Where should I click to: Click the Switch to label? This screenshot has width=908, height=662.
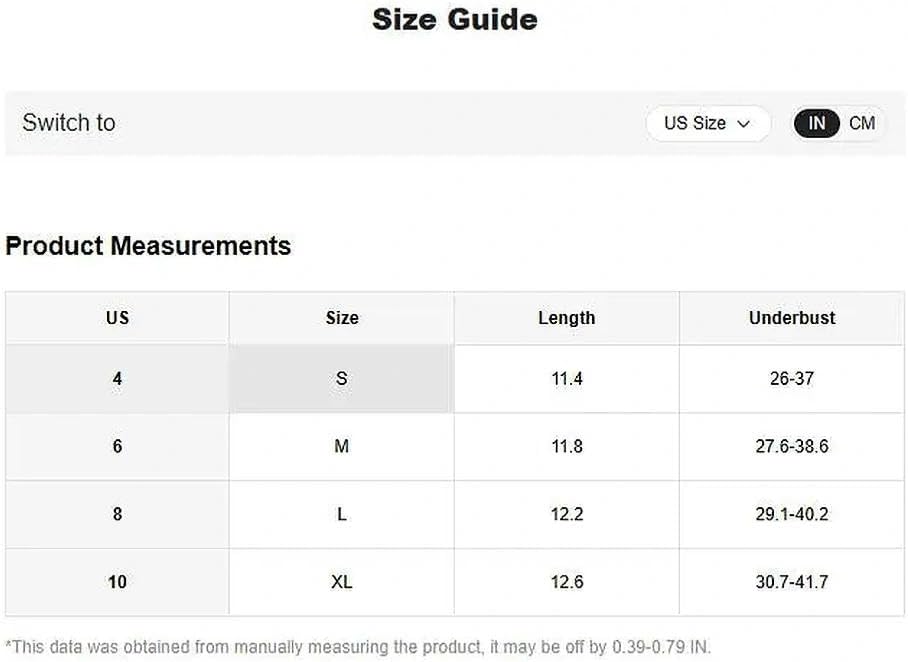(69, 123)
